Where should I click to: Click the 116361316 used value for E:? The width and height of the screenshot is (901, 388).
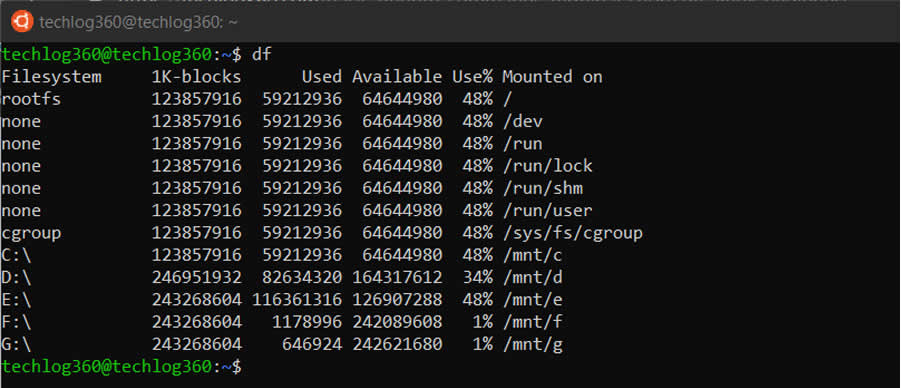[297, 300]
